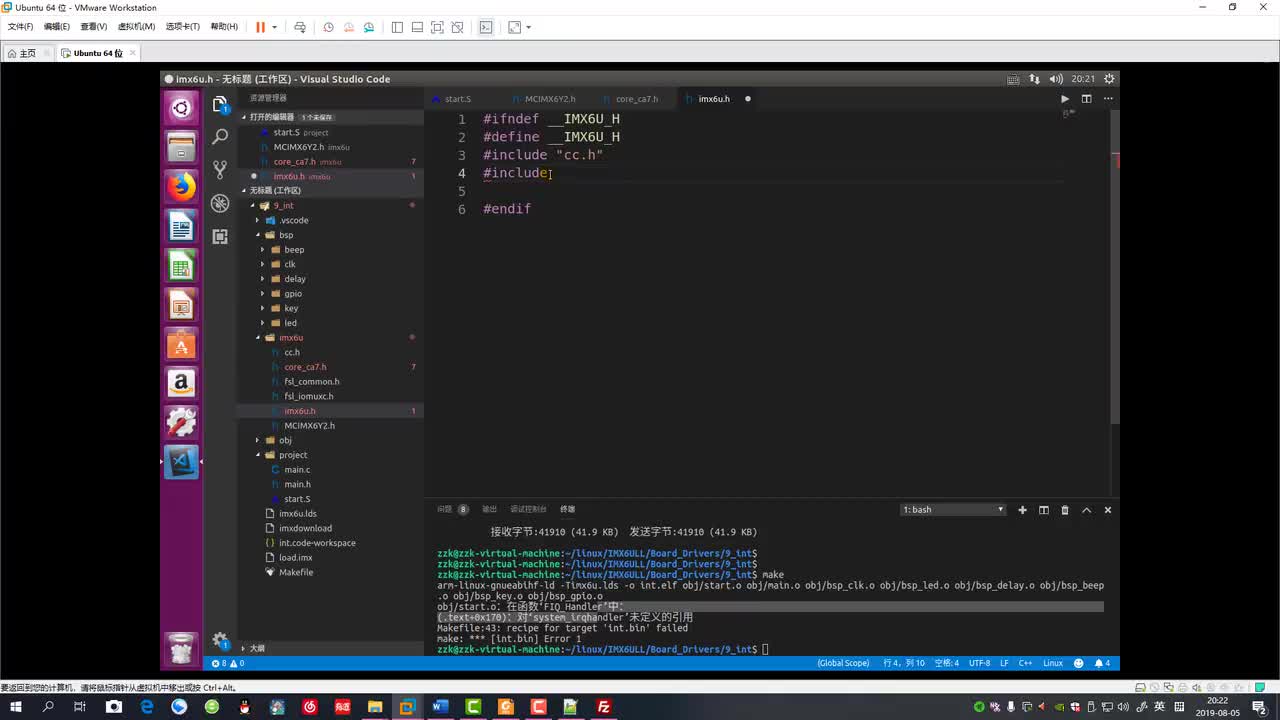The width and height of the screenshot is (1280, 720).
Task: Click the errors and warnings status indicator
Action: (x=228, y=663)
